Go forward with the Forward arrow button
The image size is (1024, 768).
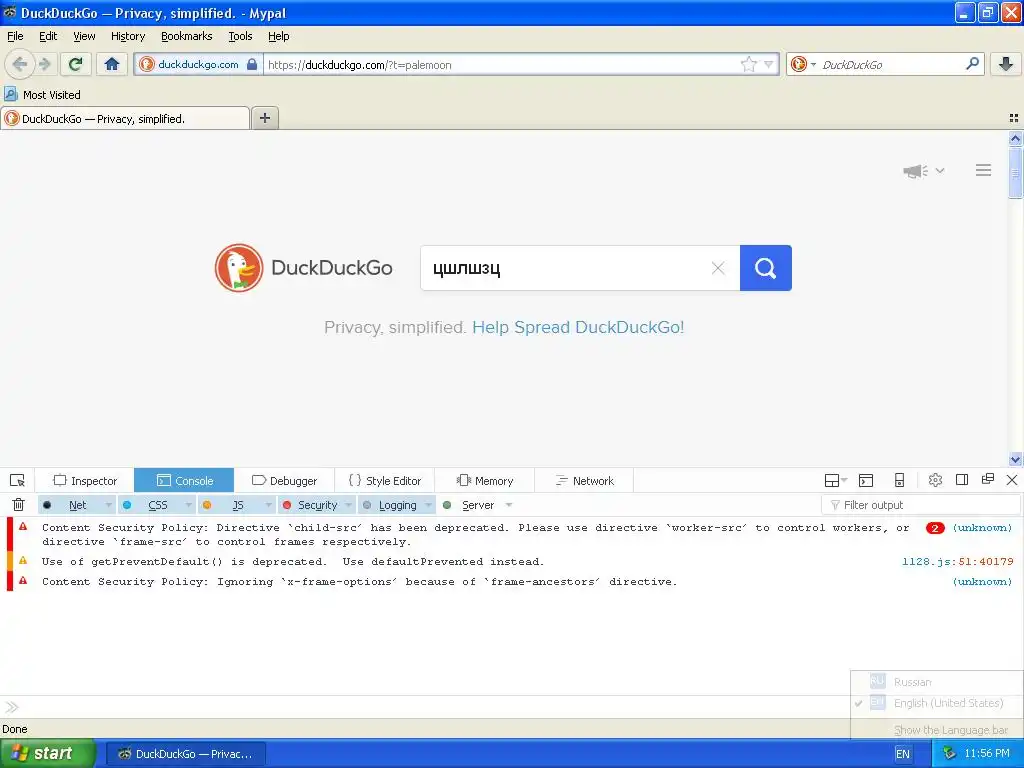(x=44, y=64)
